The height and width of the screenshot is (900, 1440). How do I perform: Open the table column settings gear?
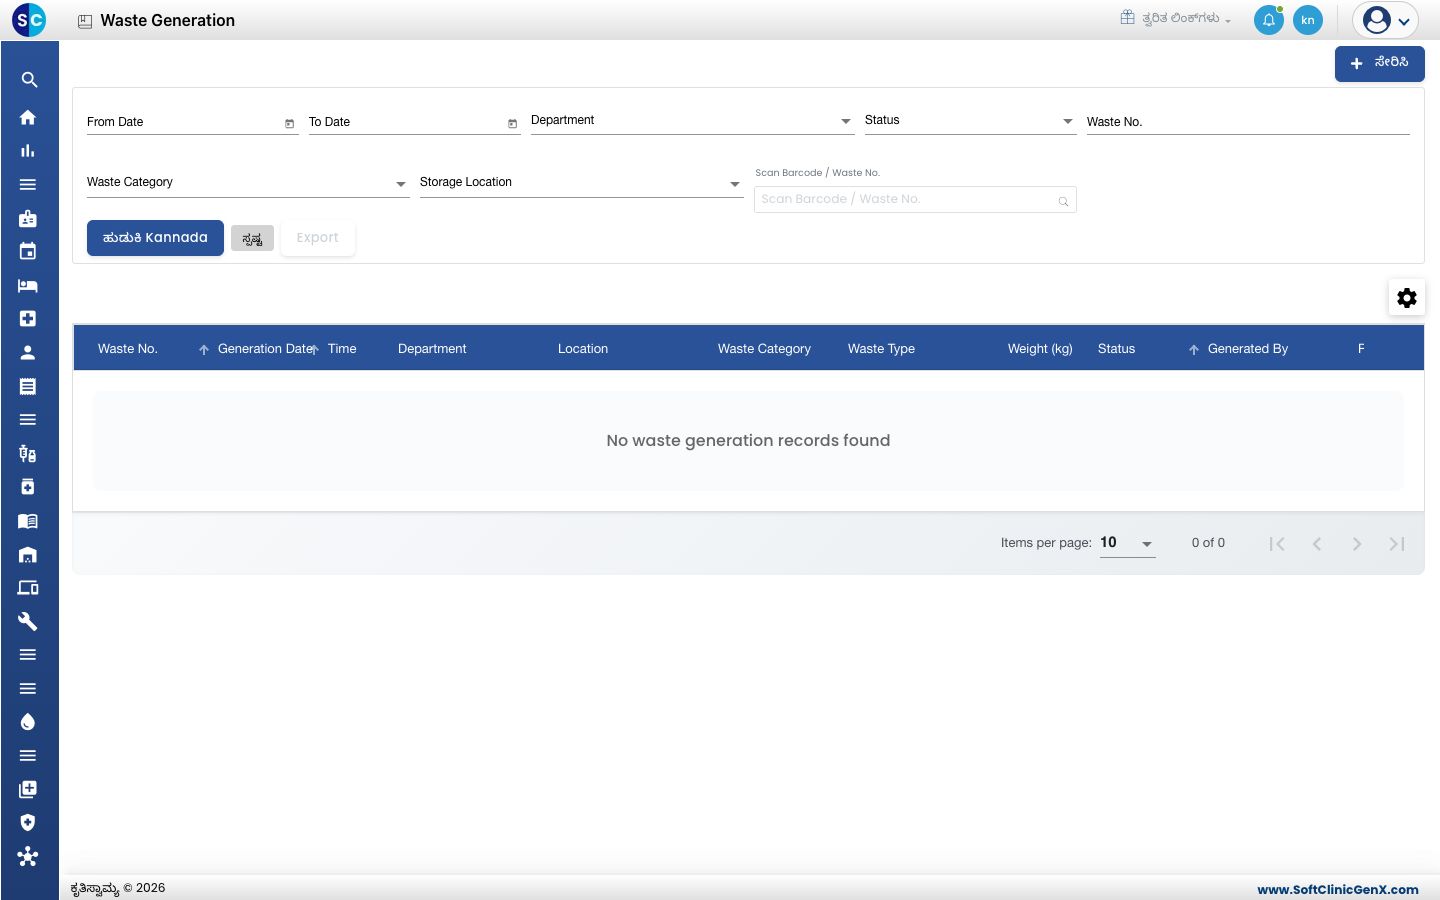click(x=1407, y=298)
